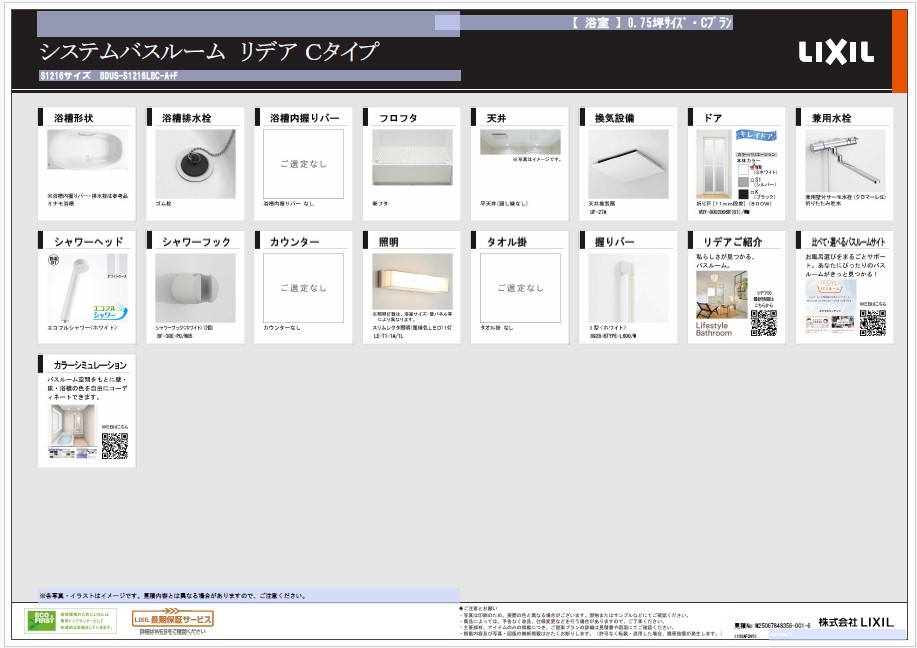Click the 握りバー grab bar photo
Viewport: 917px width, 648px height.
[x=629, y=288]
